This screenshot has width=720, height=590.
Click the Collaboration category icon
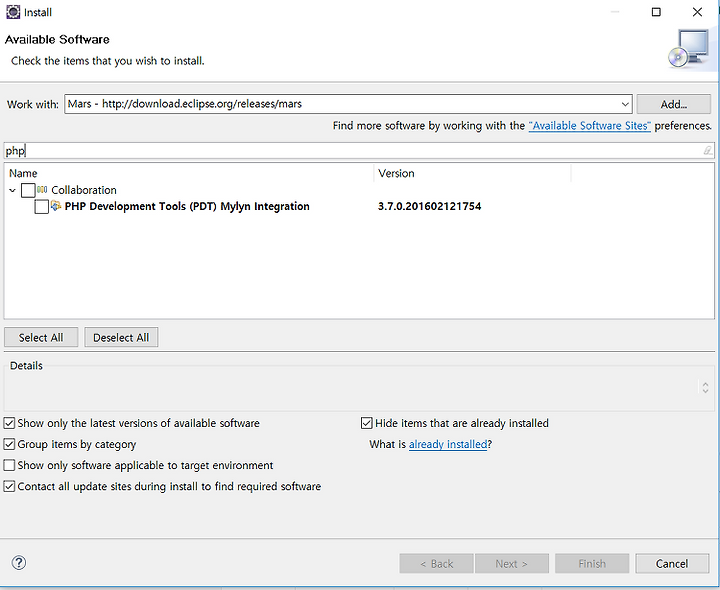click(42, 190)
